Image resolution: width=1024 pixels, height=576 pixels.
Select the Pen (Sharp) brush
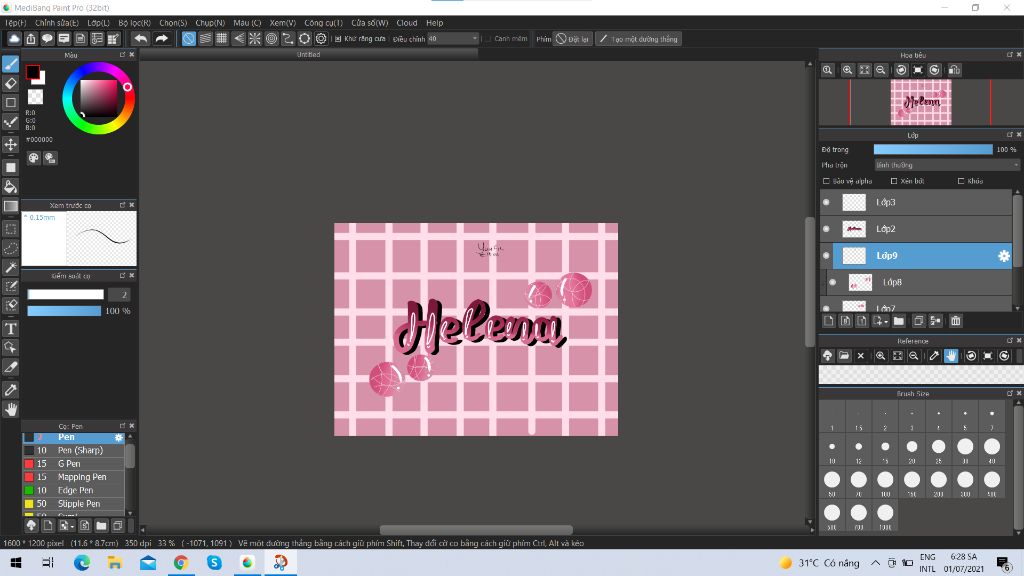(74, 451)
